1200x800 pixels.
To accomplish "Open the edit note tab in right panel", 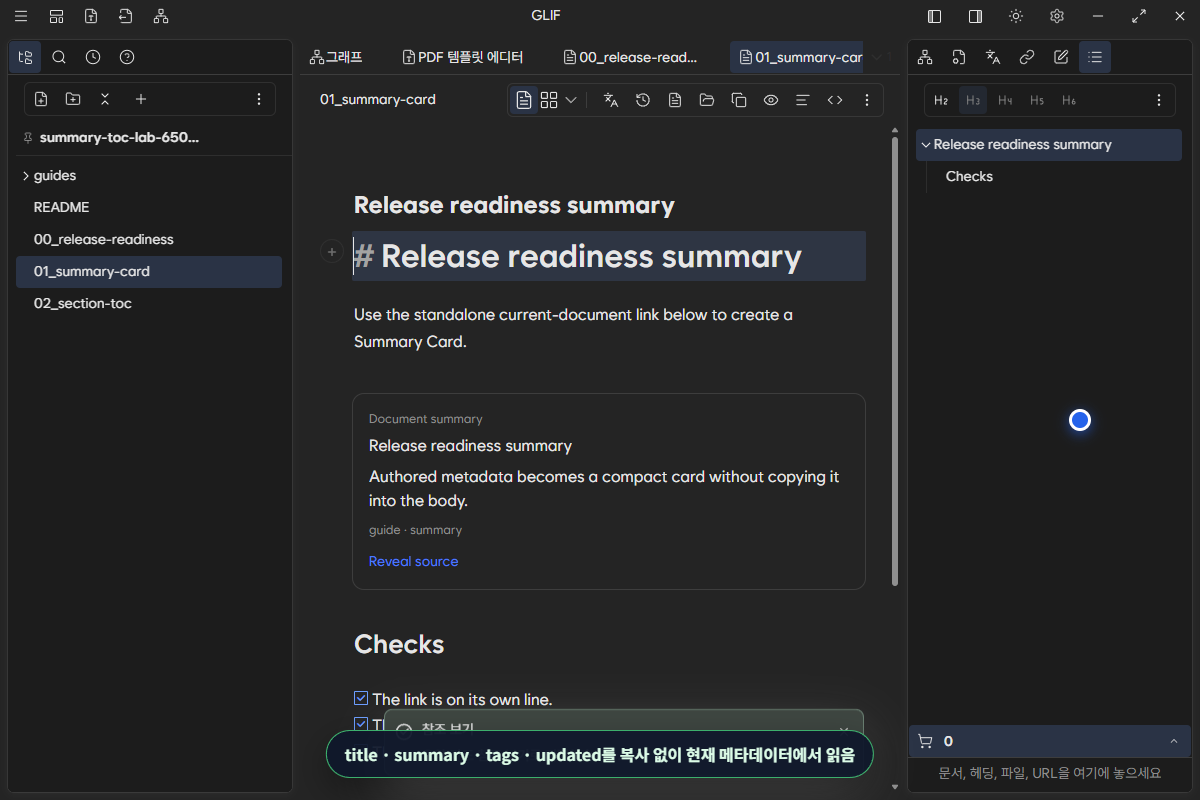I will (1061, 57).
